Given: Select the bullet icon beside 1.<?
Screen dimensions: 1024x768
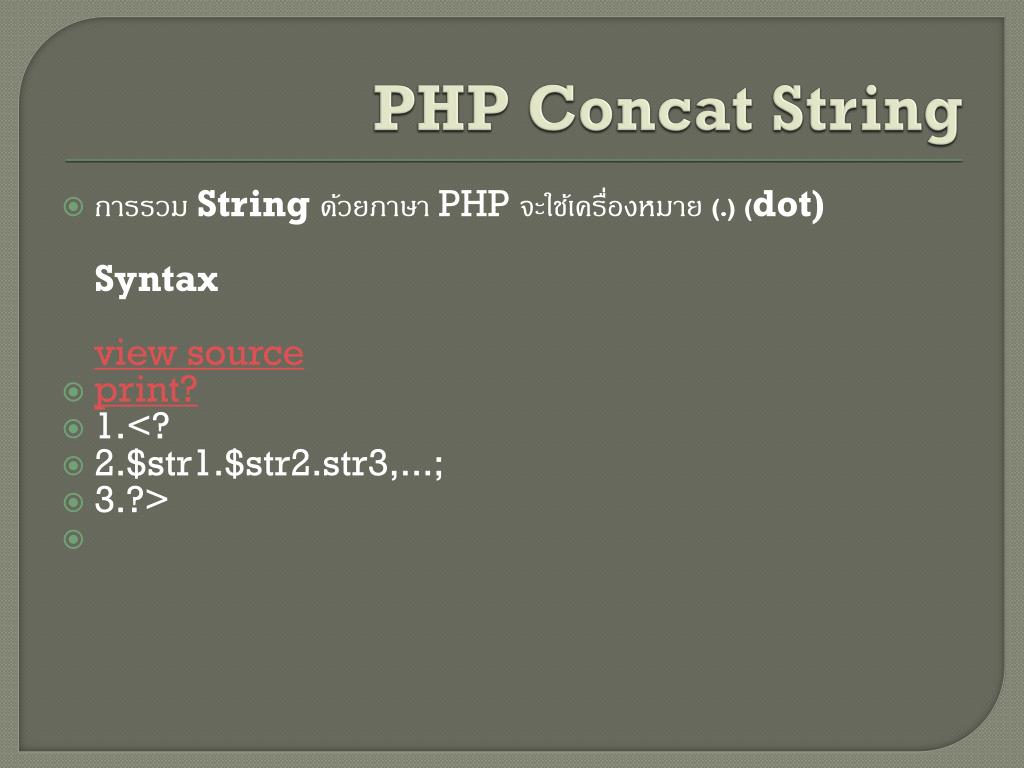Looking at the screenshot, I should pyautogui.click(x=74, y=428).
